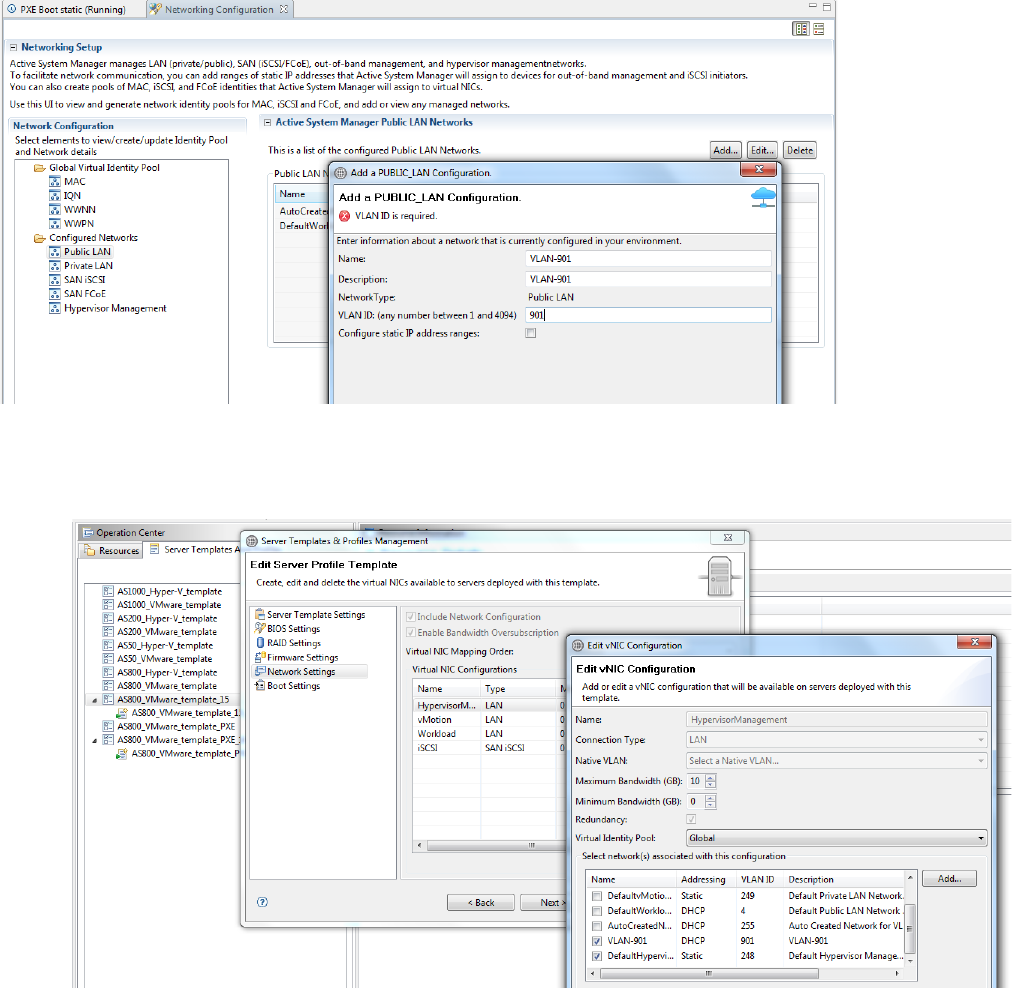
Task: Click the VLAN ID input field
Action: coord(648,315)
